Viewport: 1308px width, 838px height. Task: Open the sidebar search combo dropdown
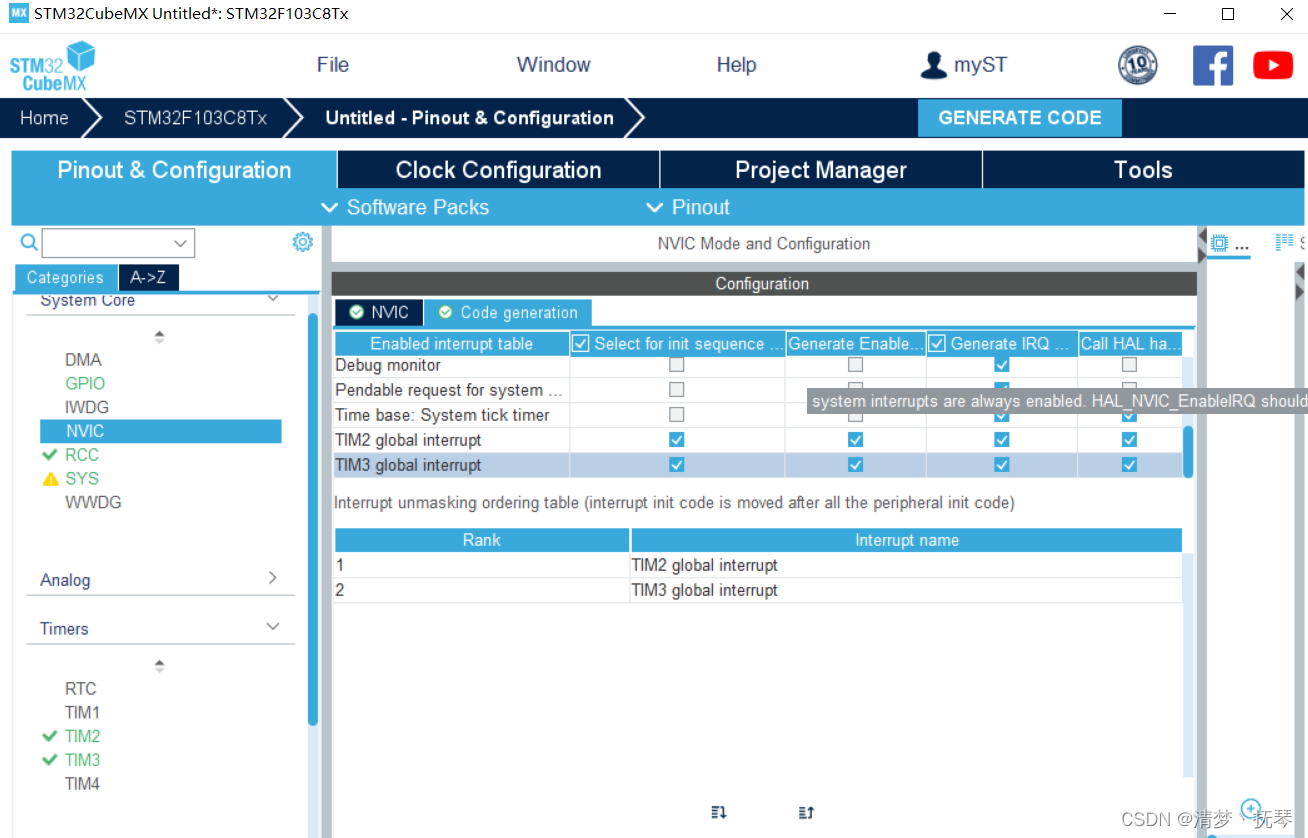click(x=181, y=243)
